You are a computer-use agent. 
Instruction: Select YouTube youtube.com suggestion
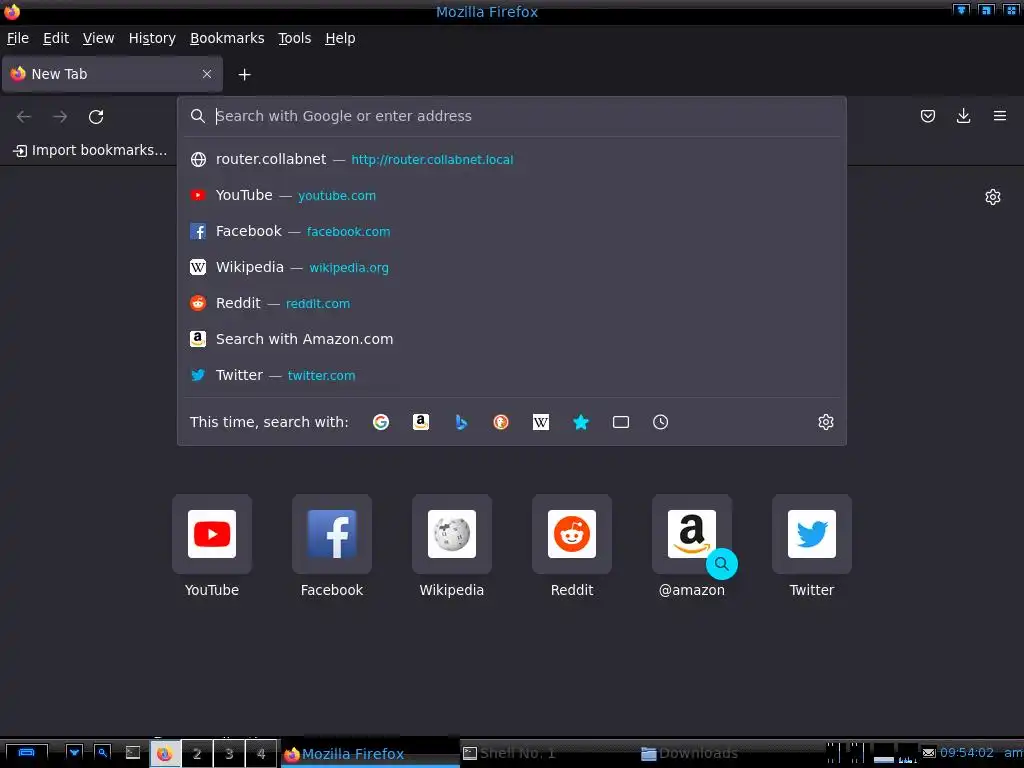click(512, 195)
